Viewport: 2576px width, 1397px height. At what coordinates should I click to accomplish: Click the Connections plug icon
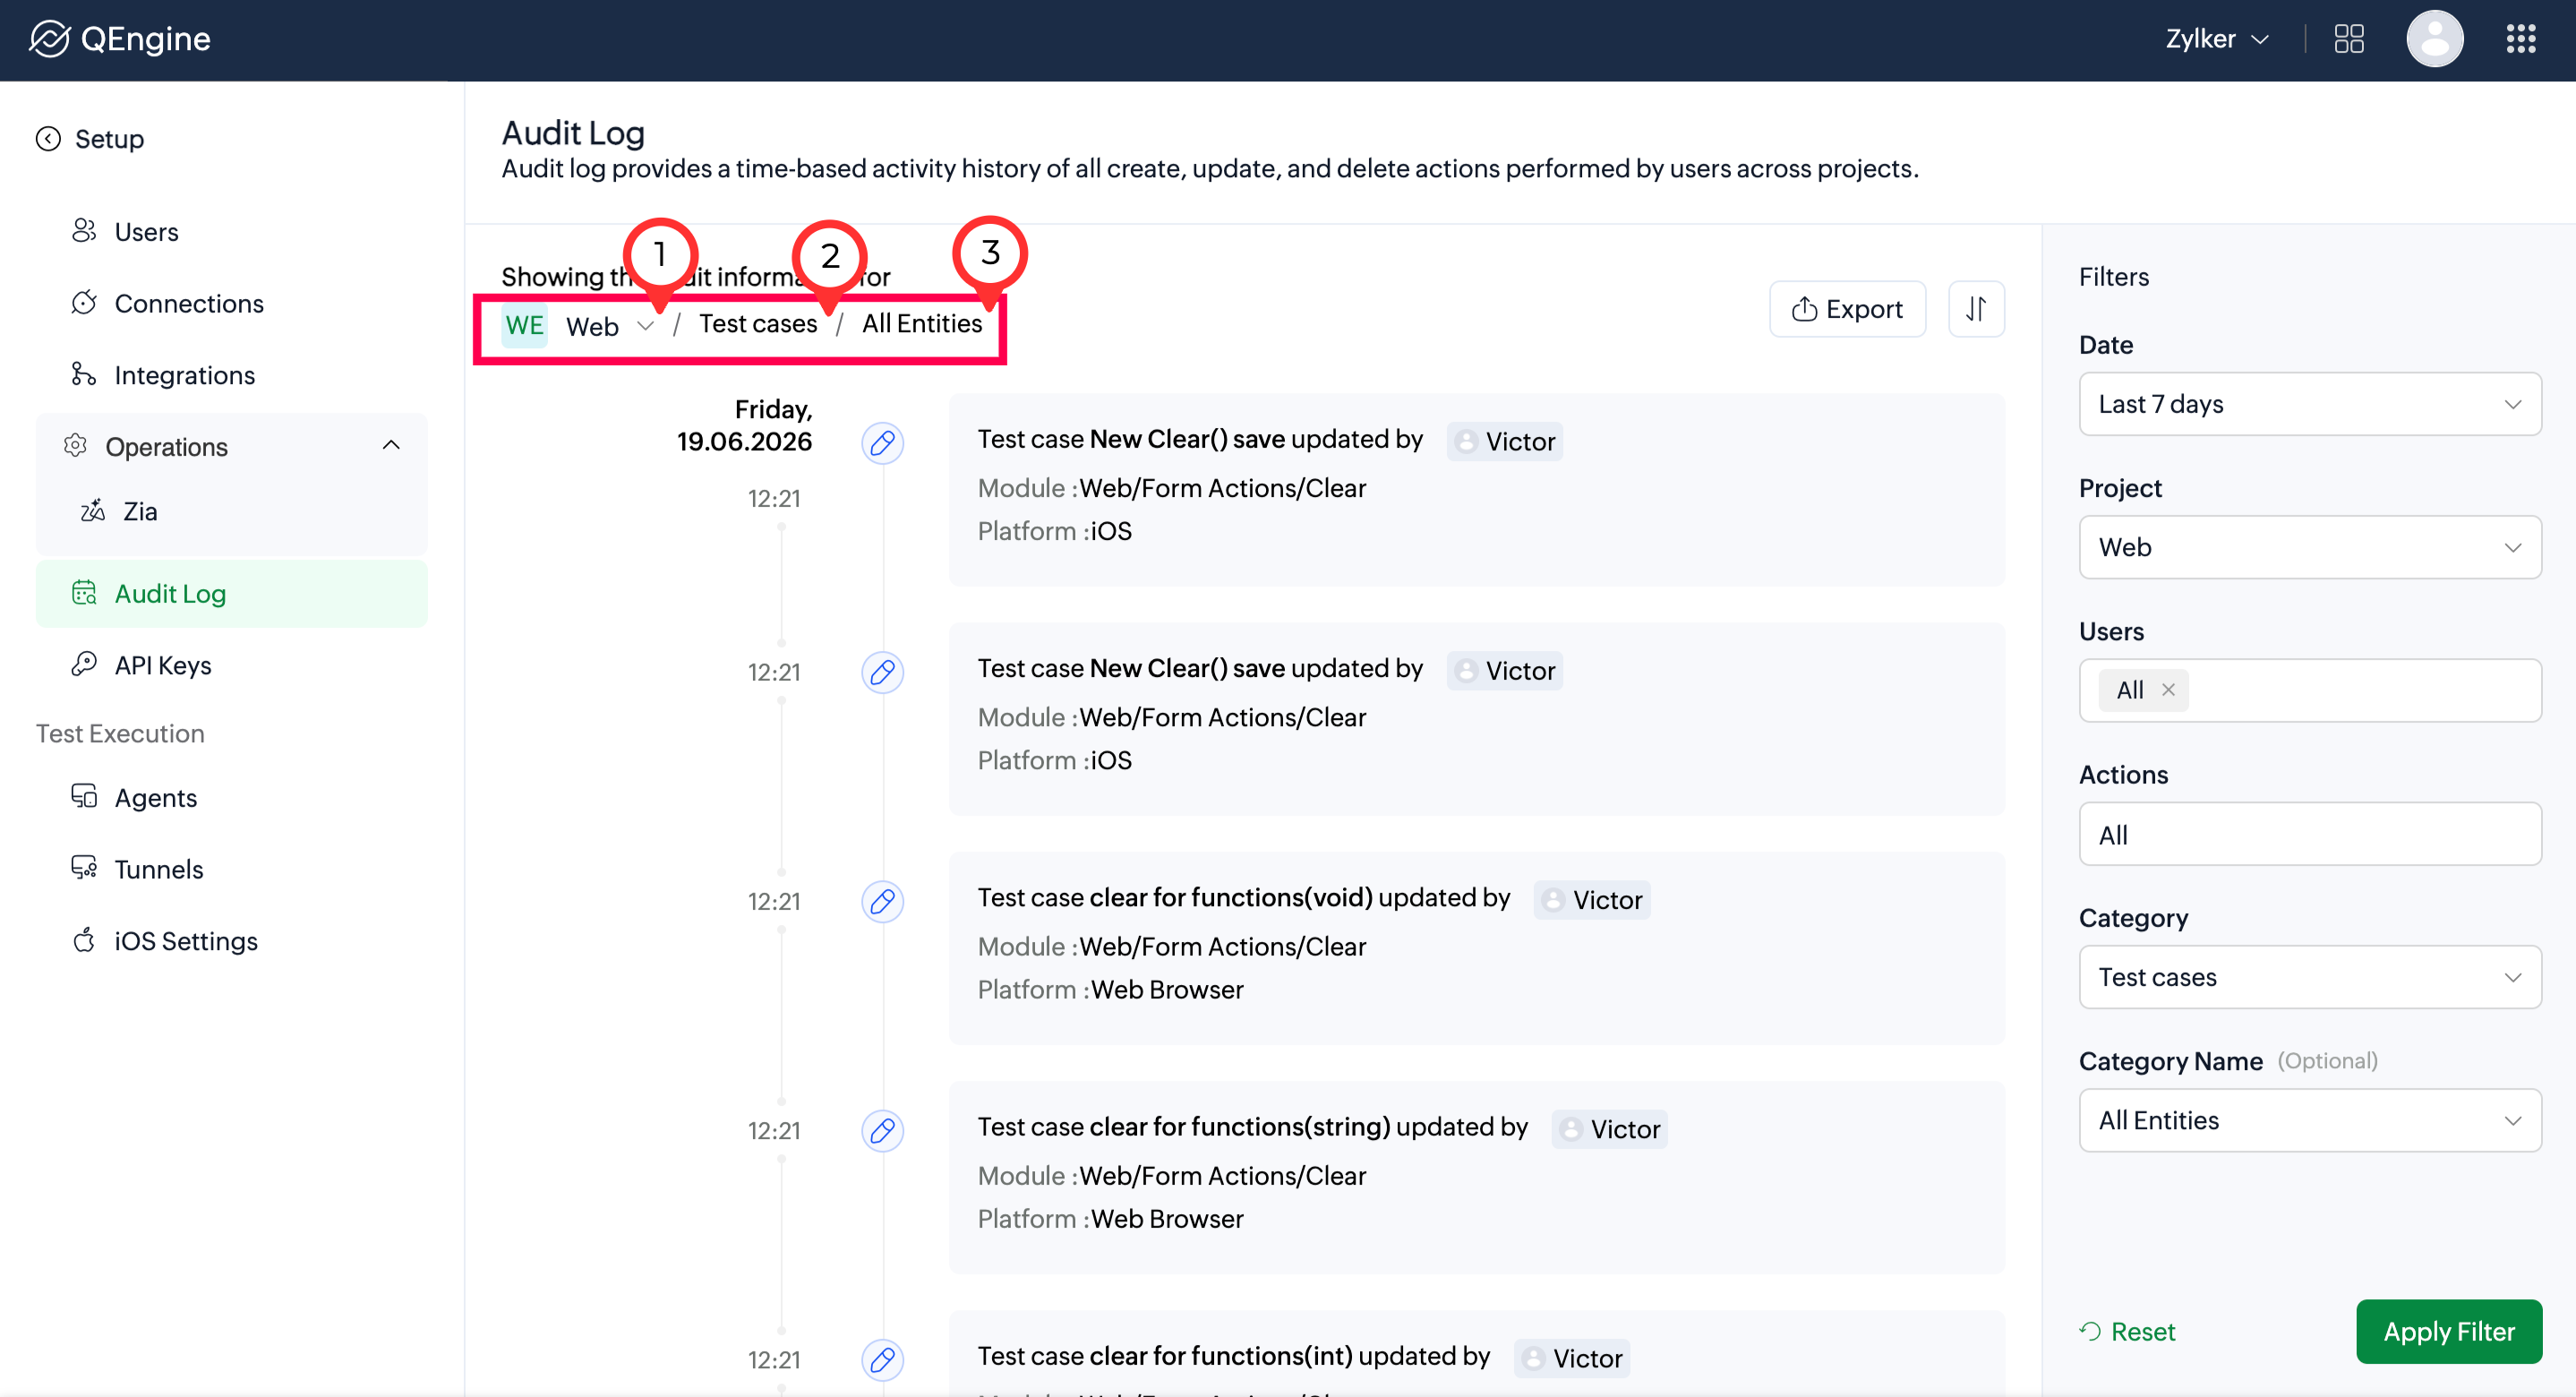pos(84,302)
